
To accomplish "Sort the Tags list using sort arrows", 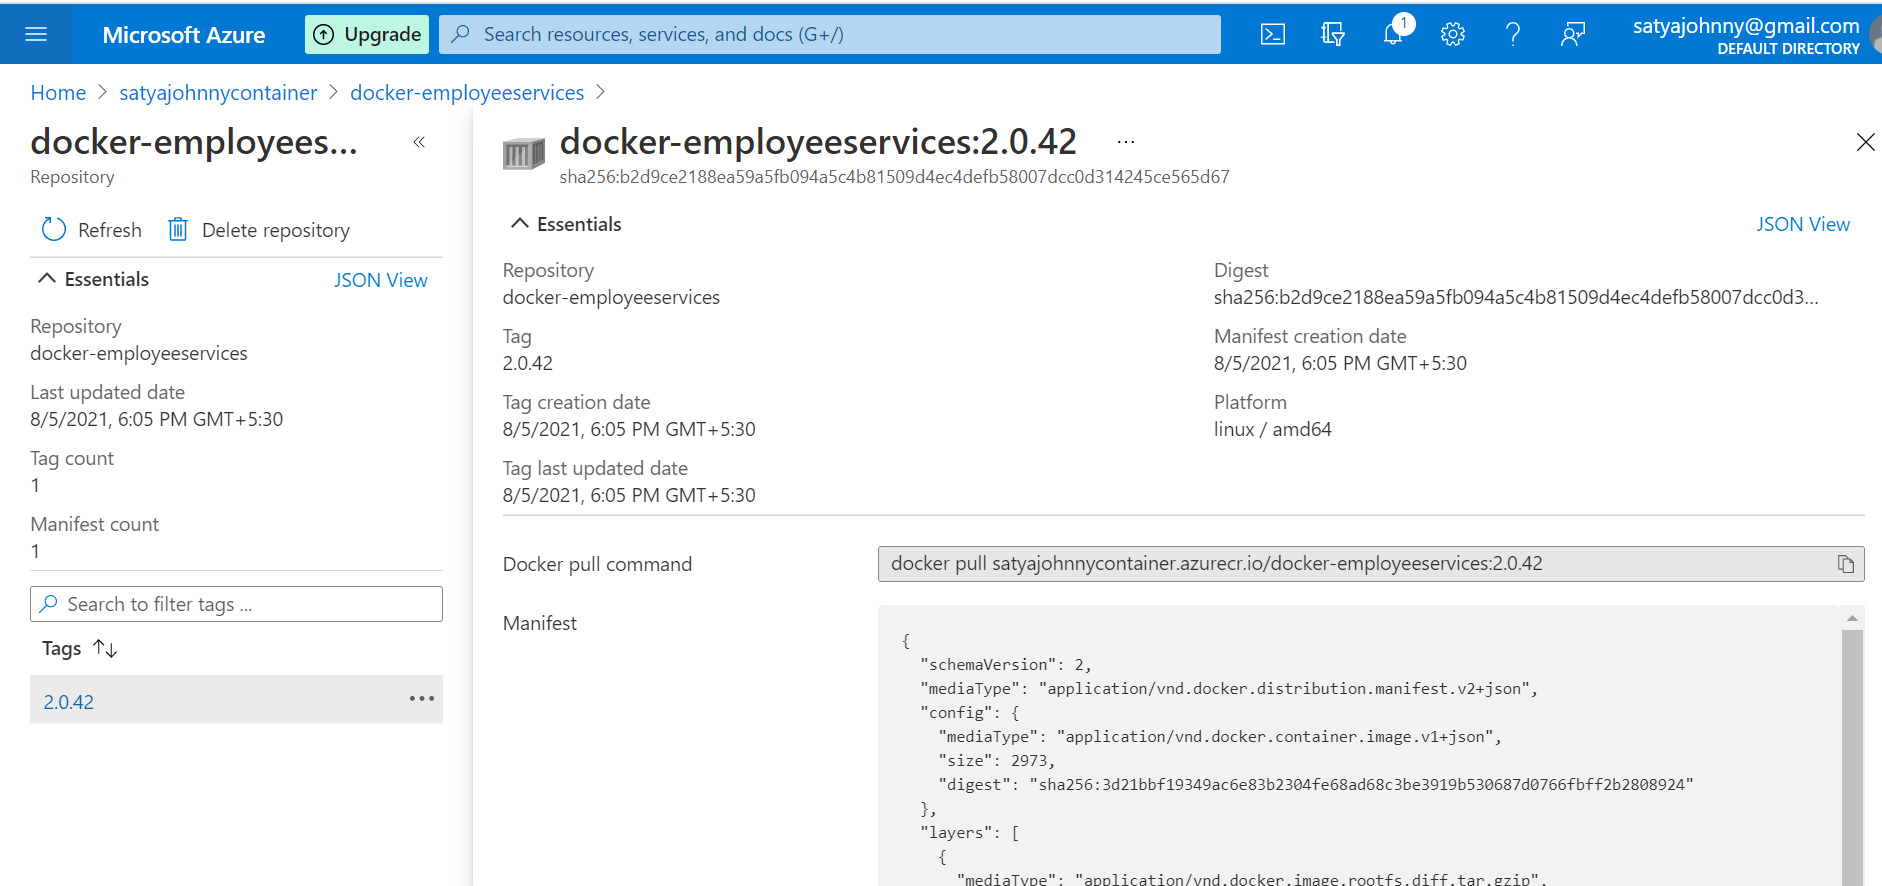I will coord(105,649).
